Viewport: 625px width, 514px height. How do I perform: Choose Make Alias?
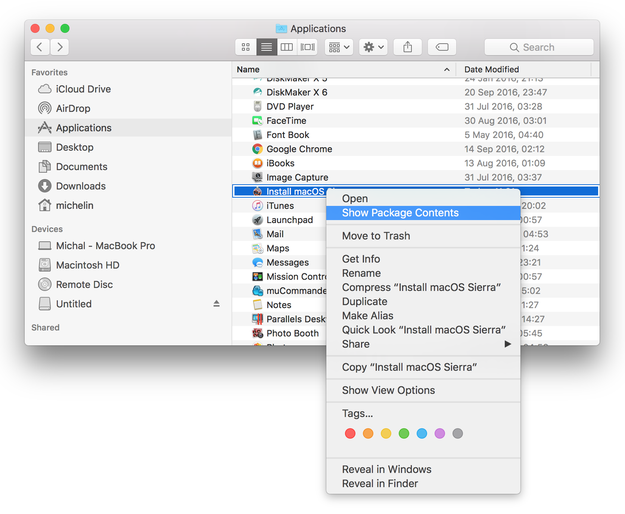(423, 316)
